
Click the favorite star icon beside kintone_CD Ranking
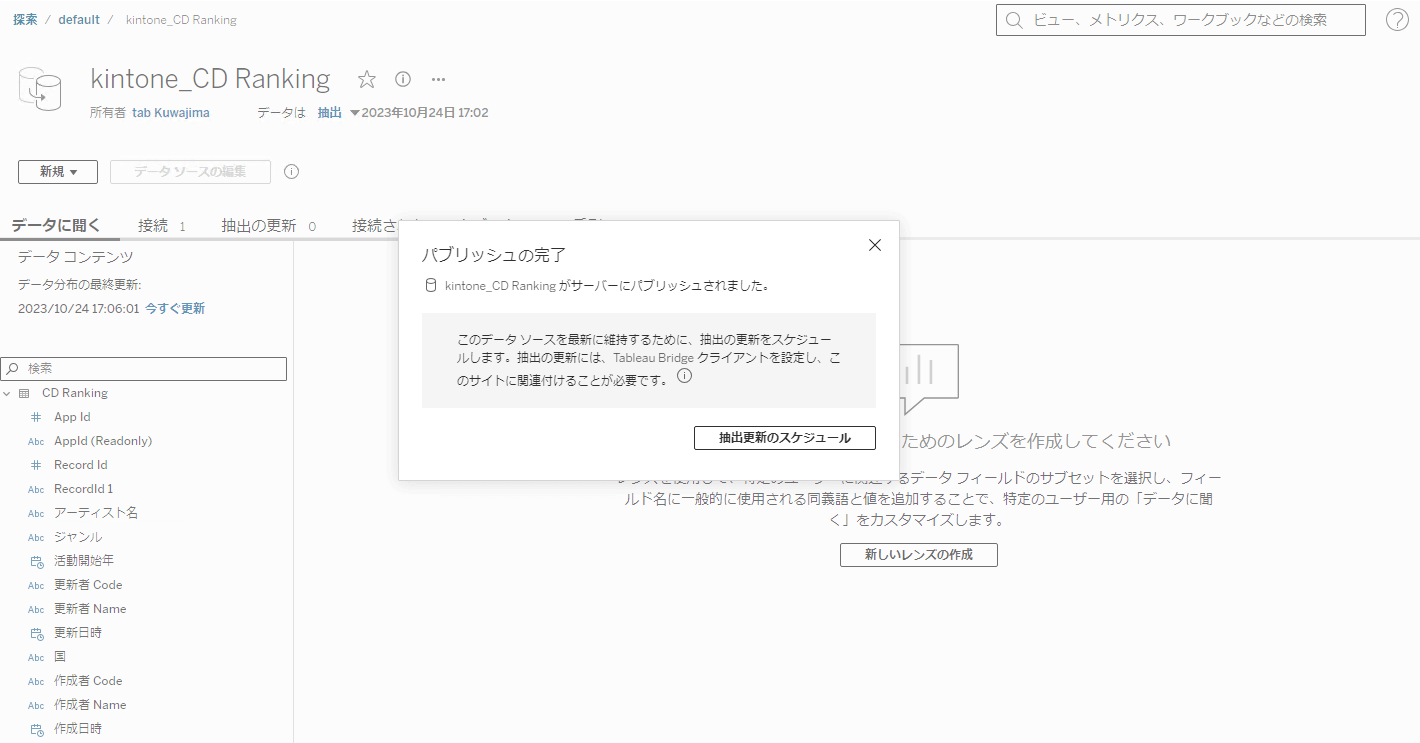[x=367, y=79]
